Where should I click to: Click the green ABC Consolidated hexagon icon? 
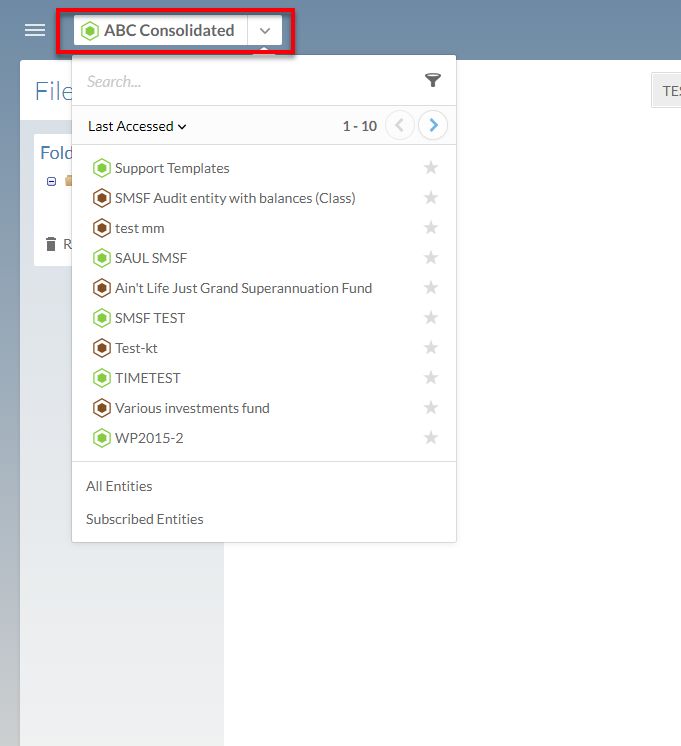[x=89, y=31]
